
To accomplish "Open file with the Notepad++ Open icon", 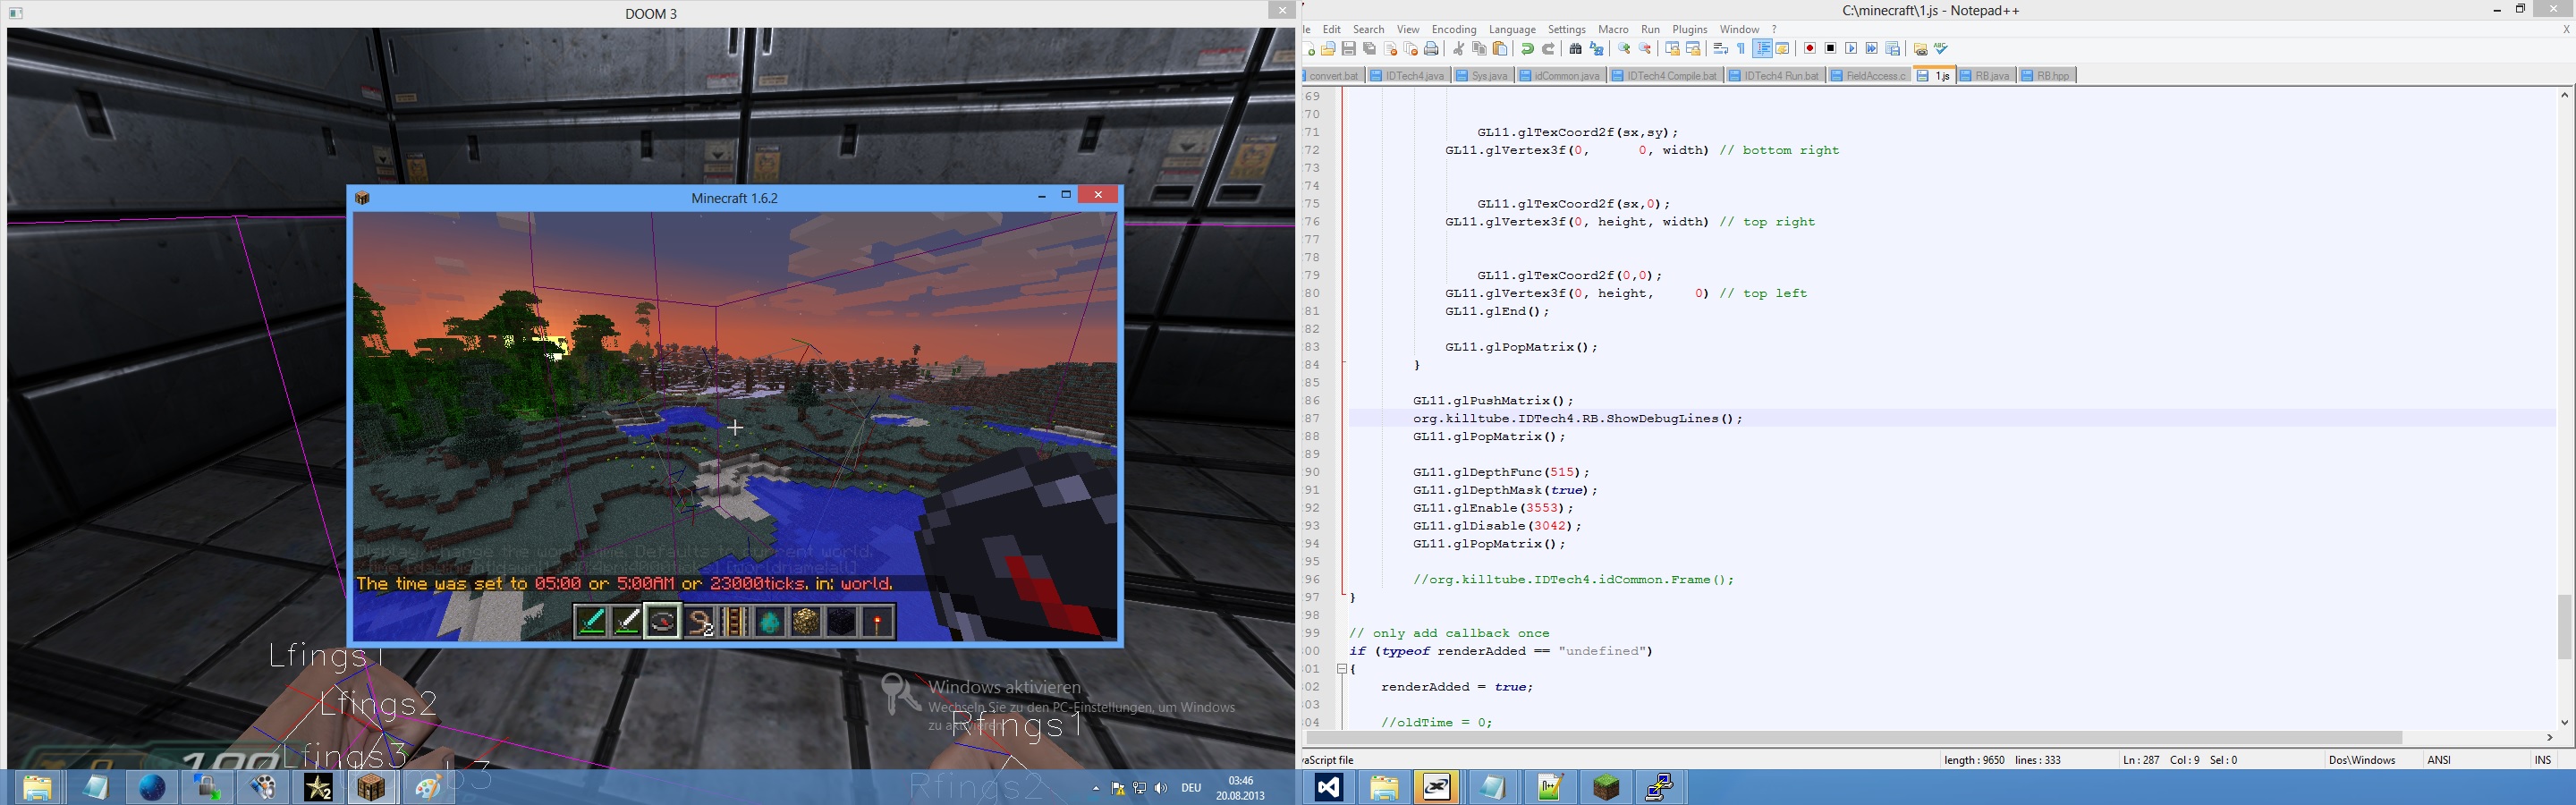I will point(1328,48).
